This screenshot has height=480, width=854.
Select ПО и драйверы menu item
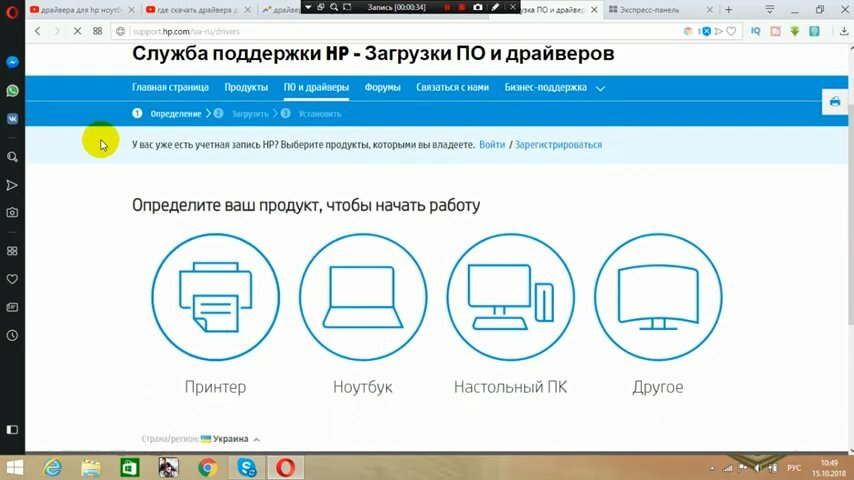[x=316, y=87]
